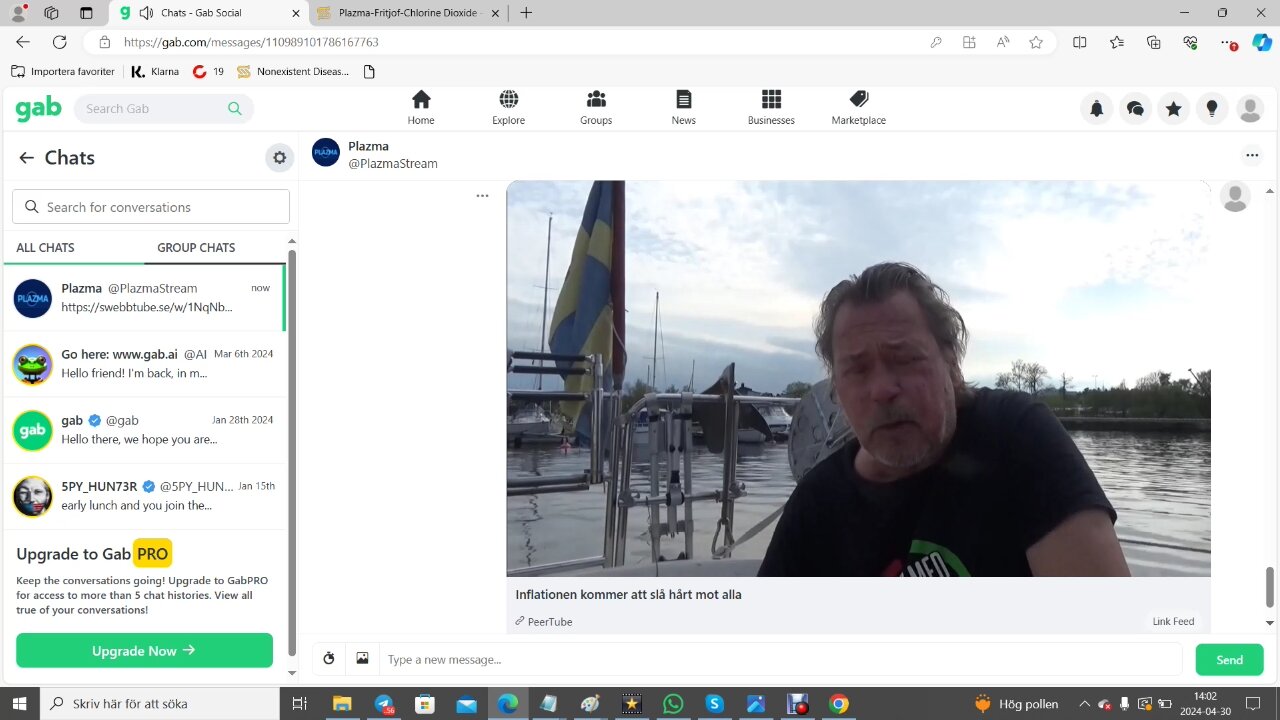Open link titled Inflationen kommer att slå hårt
Image resolution: width=1280 pixels, height=720 pixels.
[x=628, y=594]
